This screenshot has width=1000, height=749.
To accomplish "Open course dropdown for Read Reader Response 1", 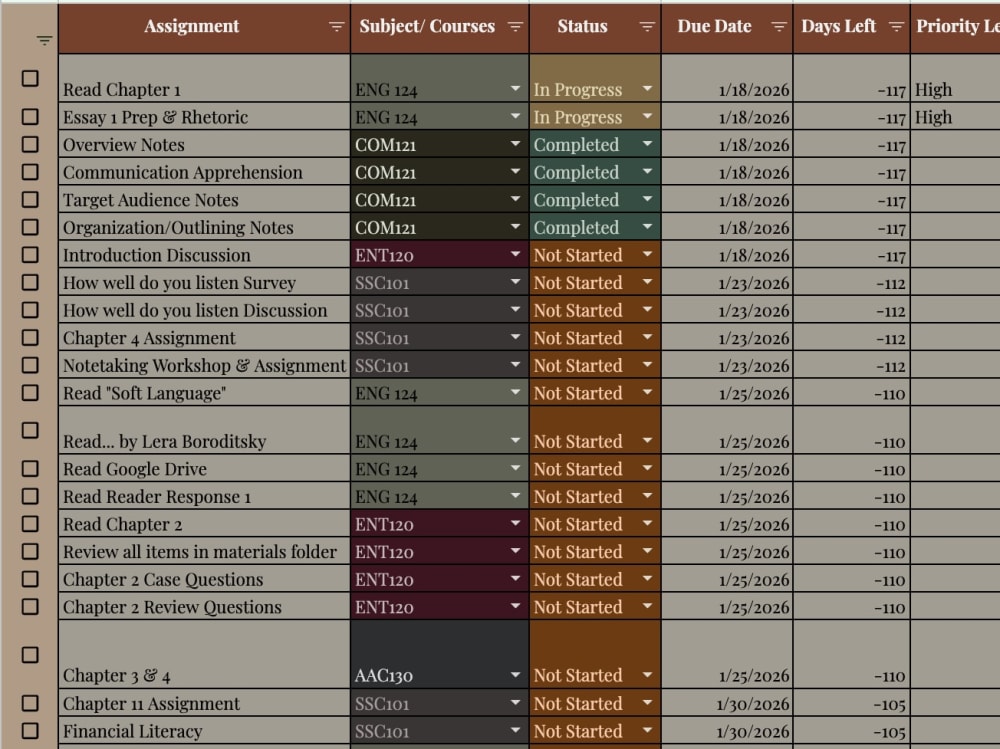I will point(515,496).
